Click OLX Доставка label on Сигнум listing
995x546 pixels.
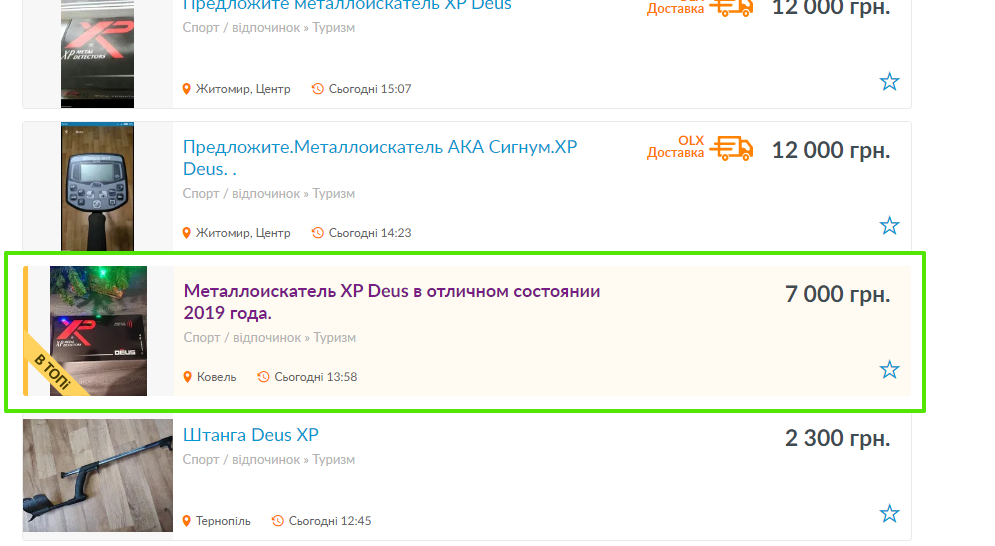pyautogui.click(x=675, y=147)
